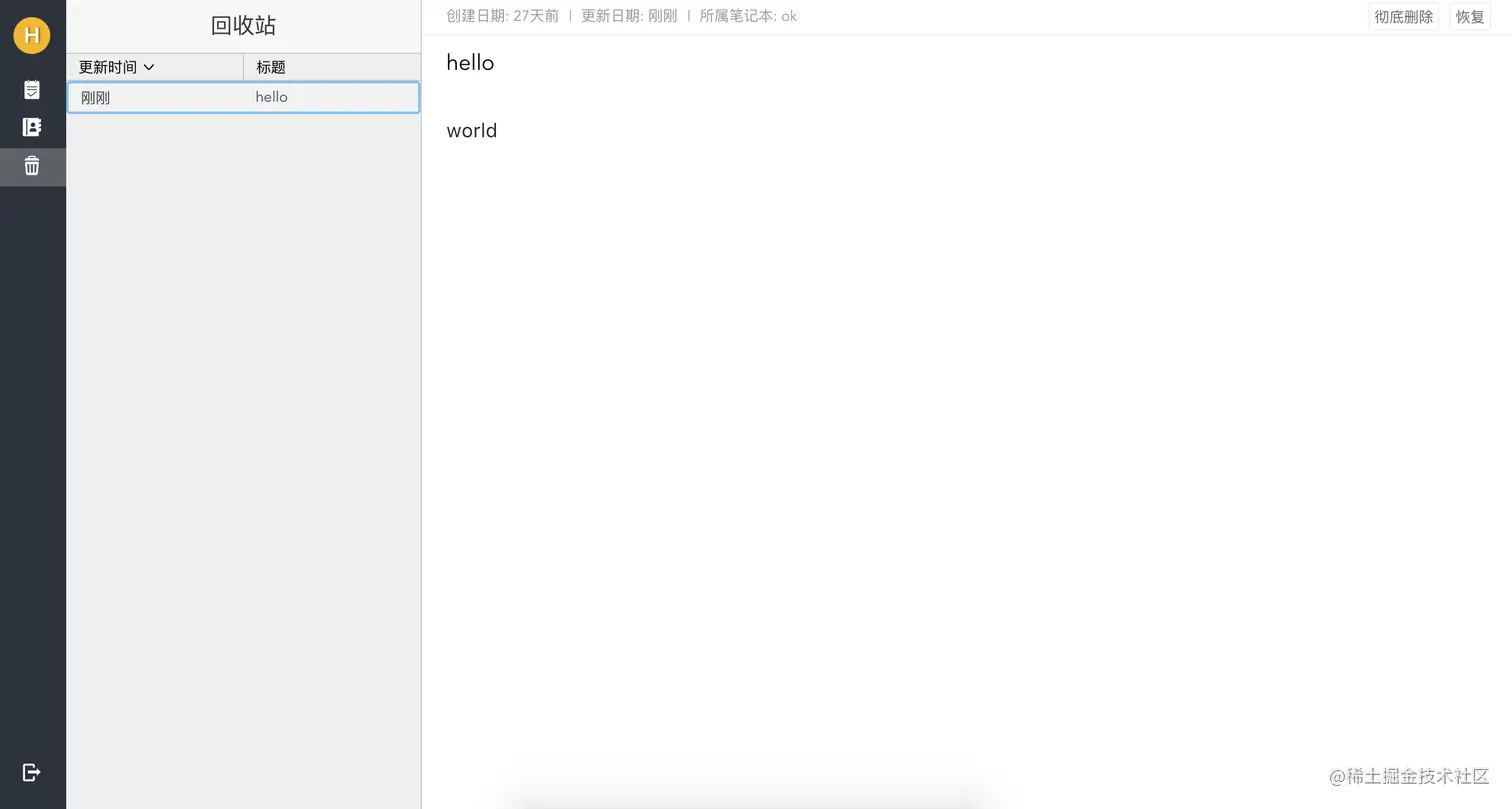The width and height of the screenshot is (1512, 809).
Task: Click 恢复 to restore the note
Action: (x=1470, y=16)
